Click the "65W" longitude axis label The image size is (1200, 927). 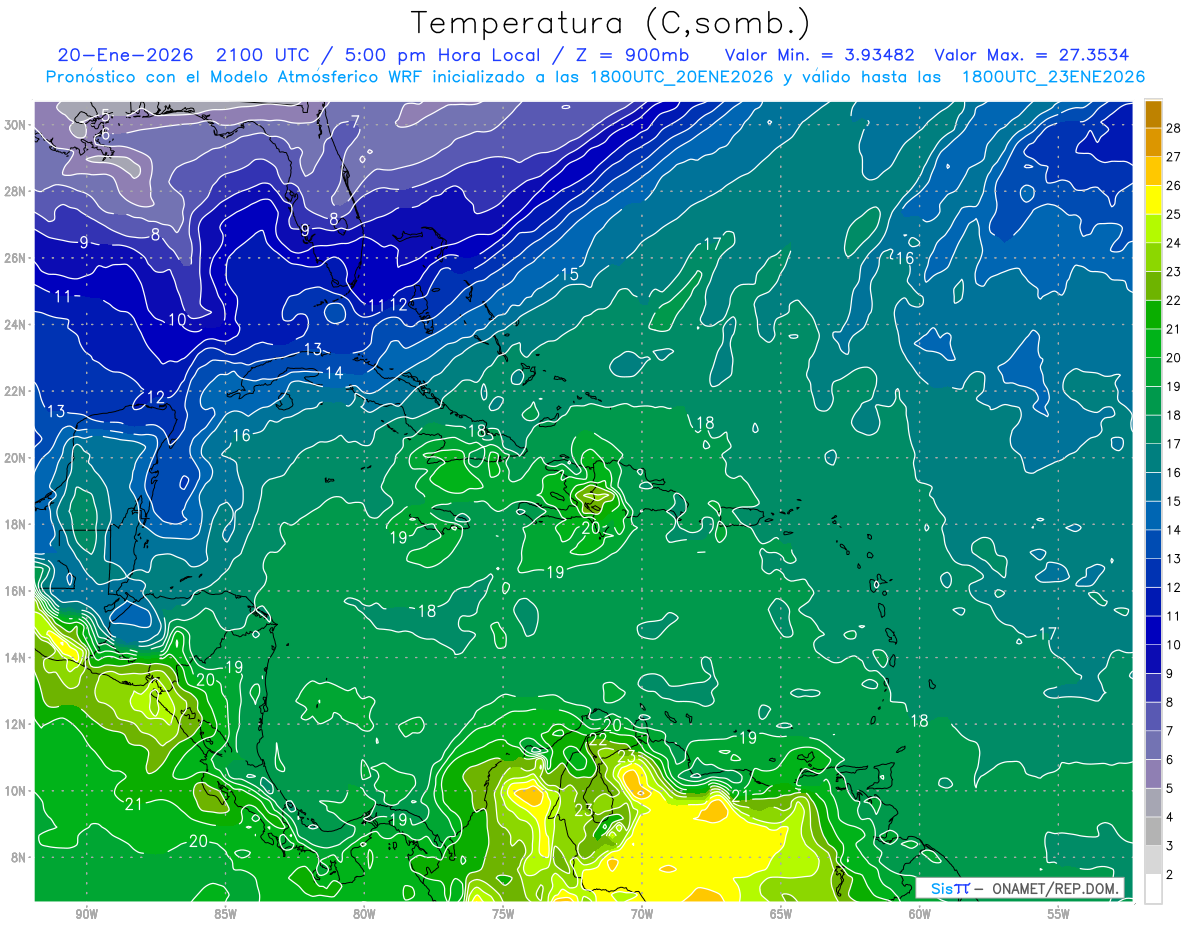[781, 915]
